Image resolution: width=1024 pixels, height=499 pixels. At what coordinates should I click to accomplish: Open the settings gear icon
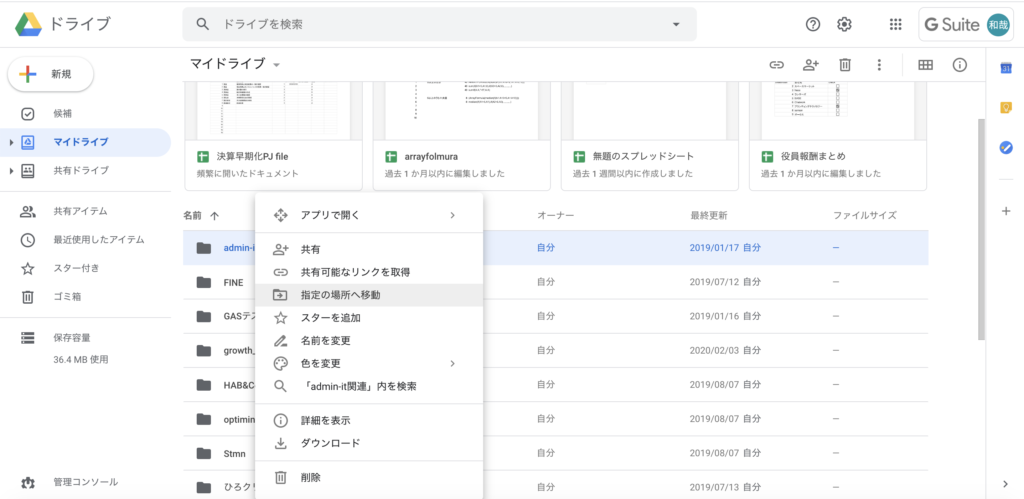[x=844, y=25]
